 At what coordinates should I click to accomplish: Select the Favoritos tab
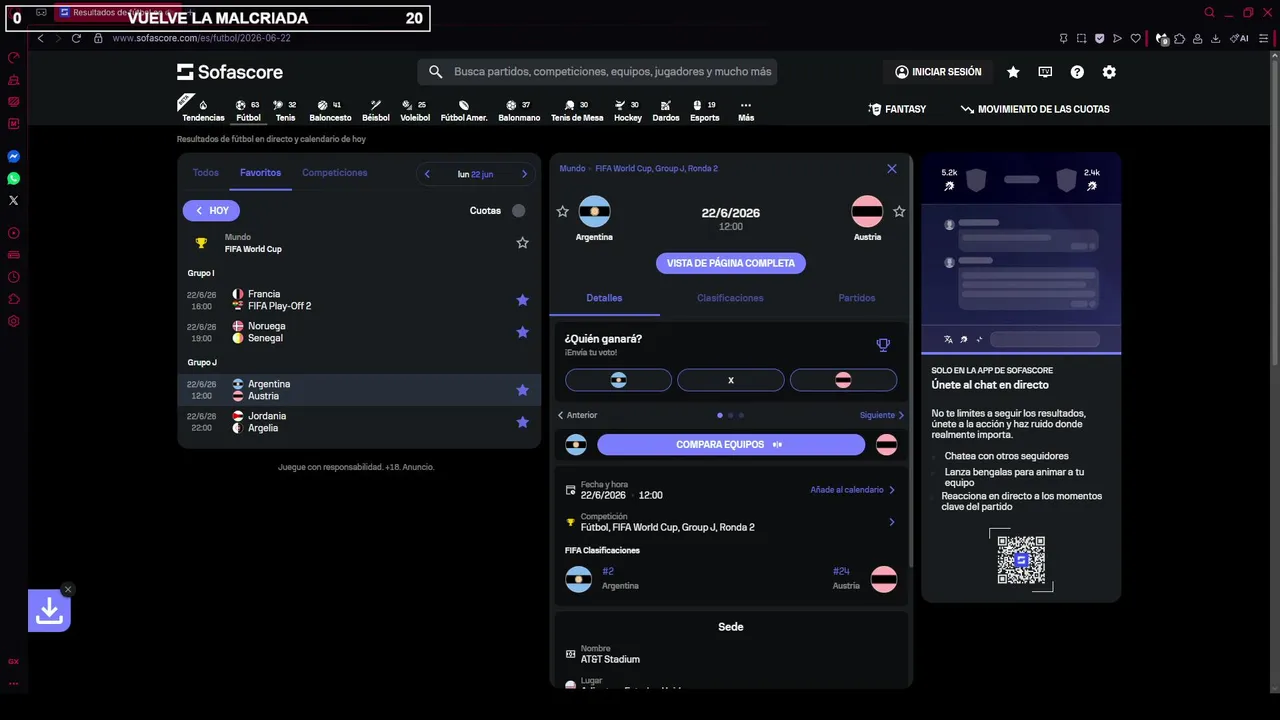260,173
